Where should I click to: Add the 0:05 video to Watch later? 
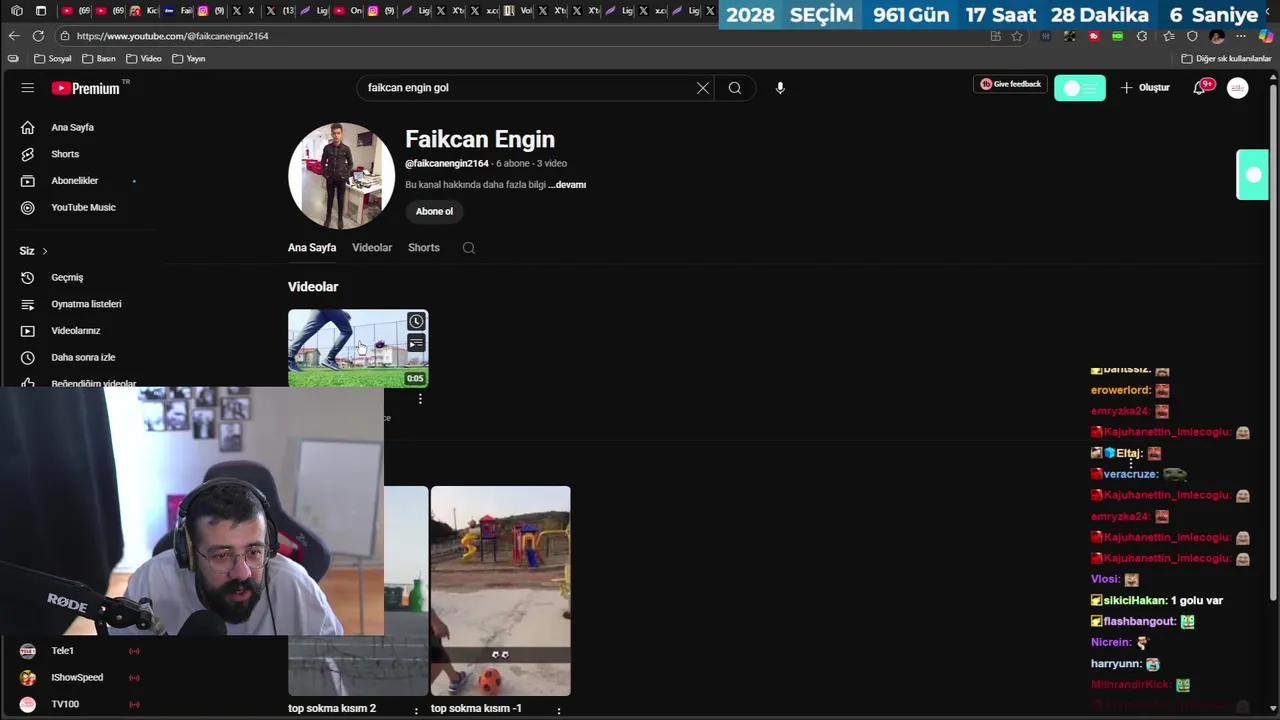tap(416, 321)
